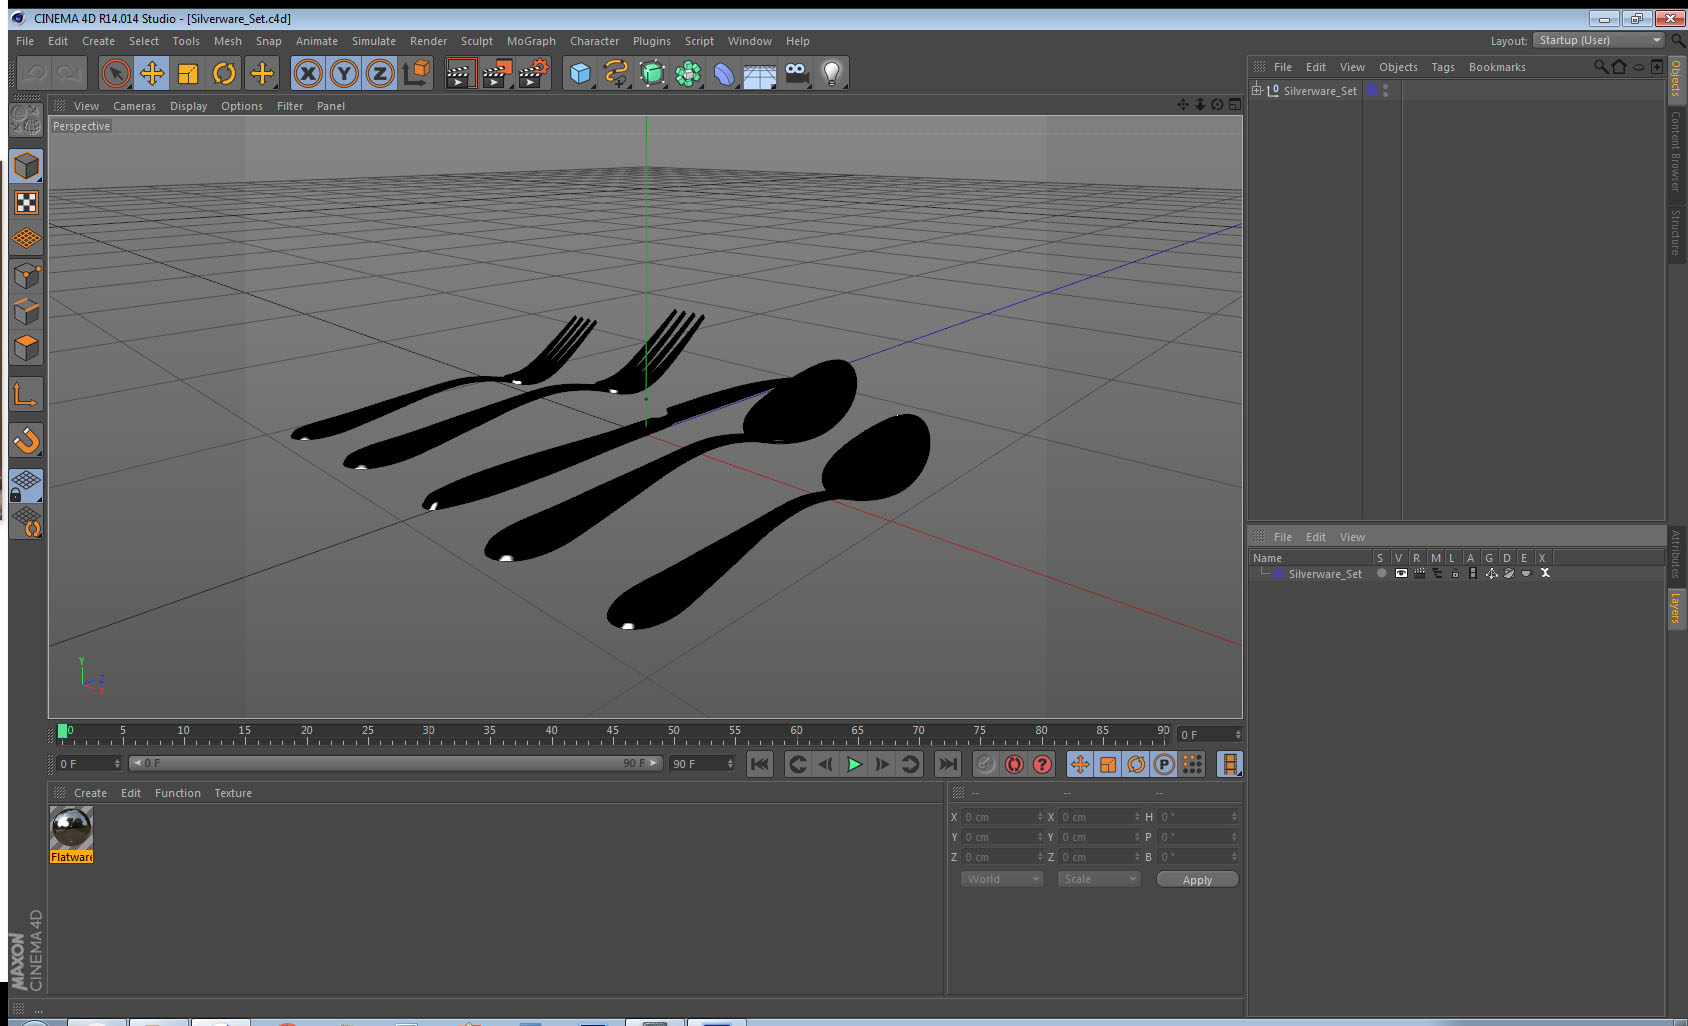Image resolution: width=1688 pixels, height=1026 pixels.
Task: Toggle the Y axis lock
Action: tap(344, 73)
